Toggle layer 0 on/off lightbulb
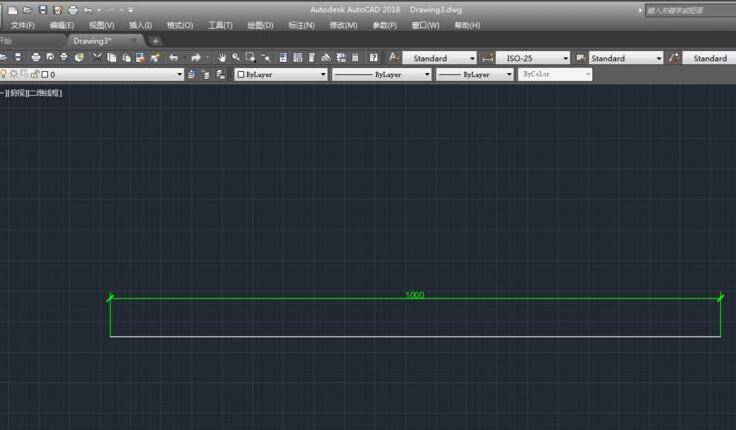 pos(4,74)
